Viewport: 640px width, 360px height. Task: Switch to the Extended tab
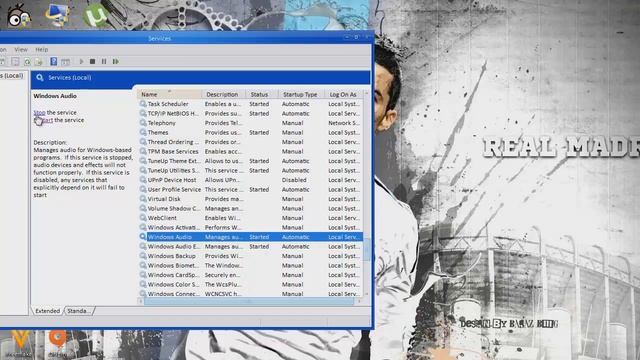(47, 311)
